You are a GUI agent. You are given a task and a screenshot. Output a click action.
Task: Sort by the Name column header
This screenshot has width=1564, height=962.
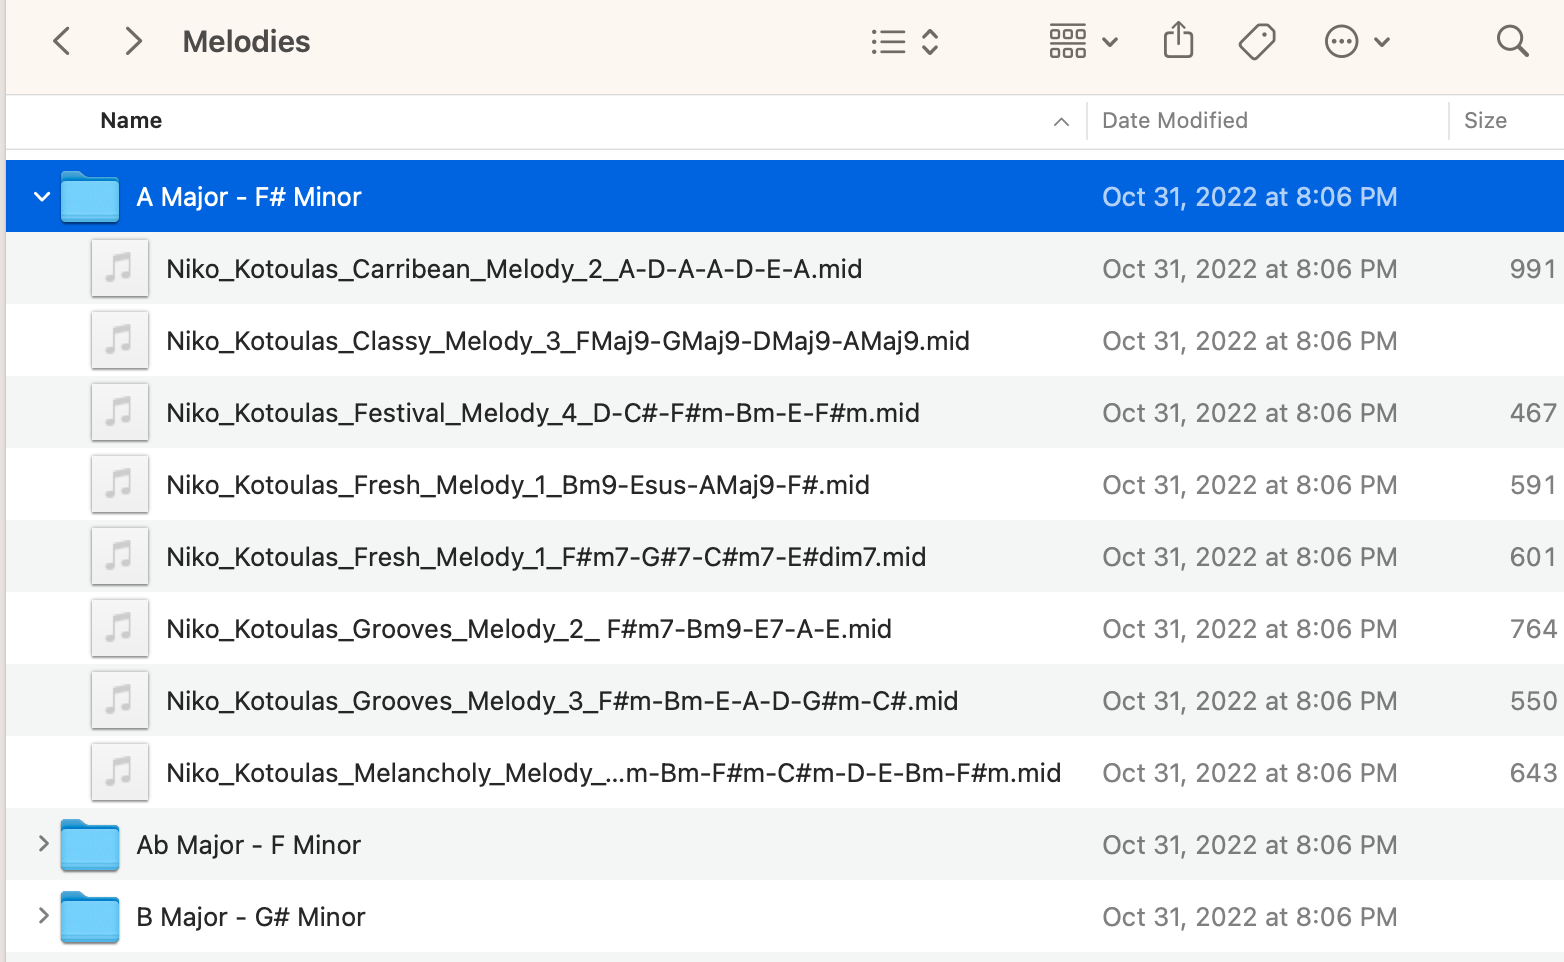coord(131,121)
